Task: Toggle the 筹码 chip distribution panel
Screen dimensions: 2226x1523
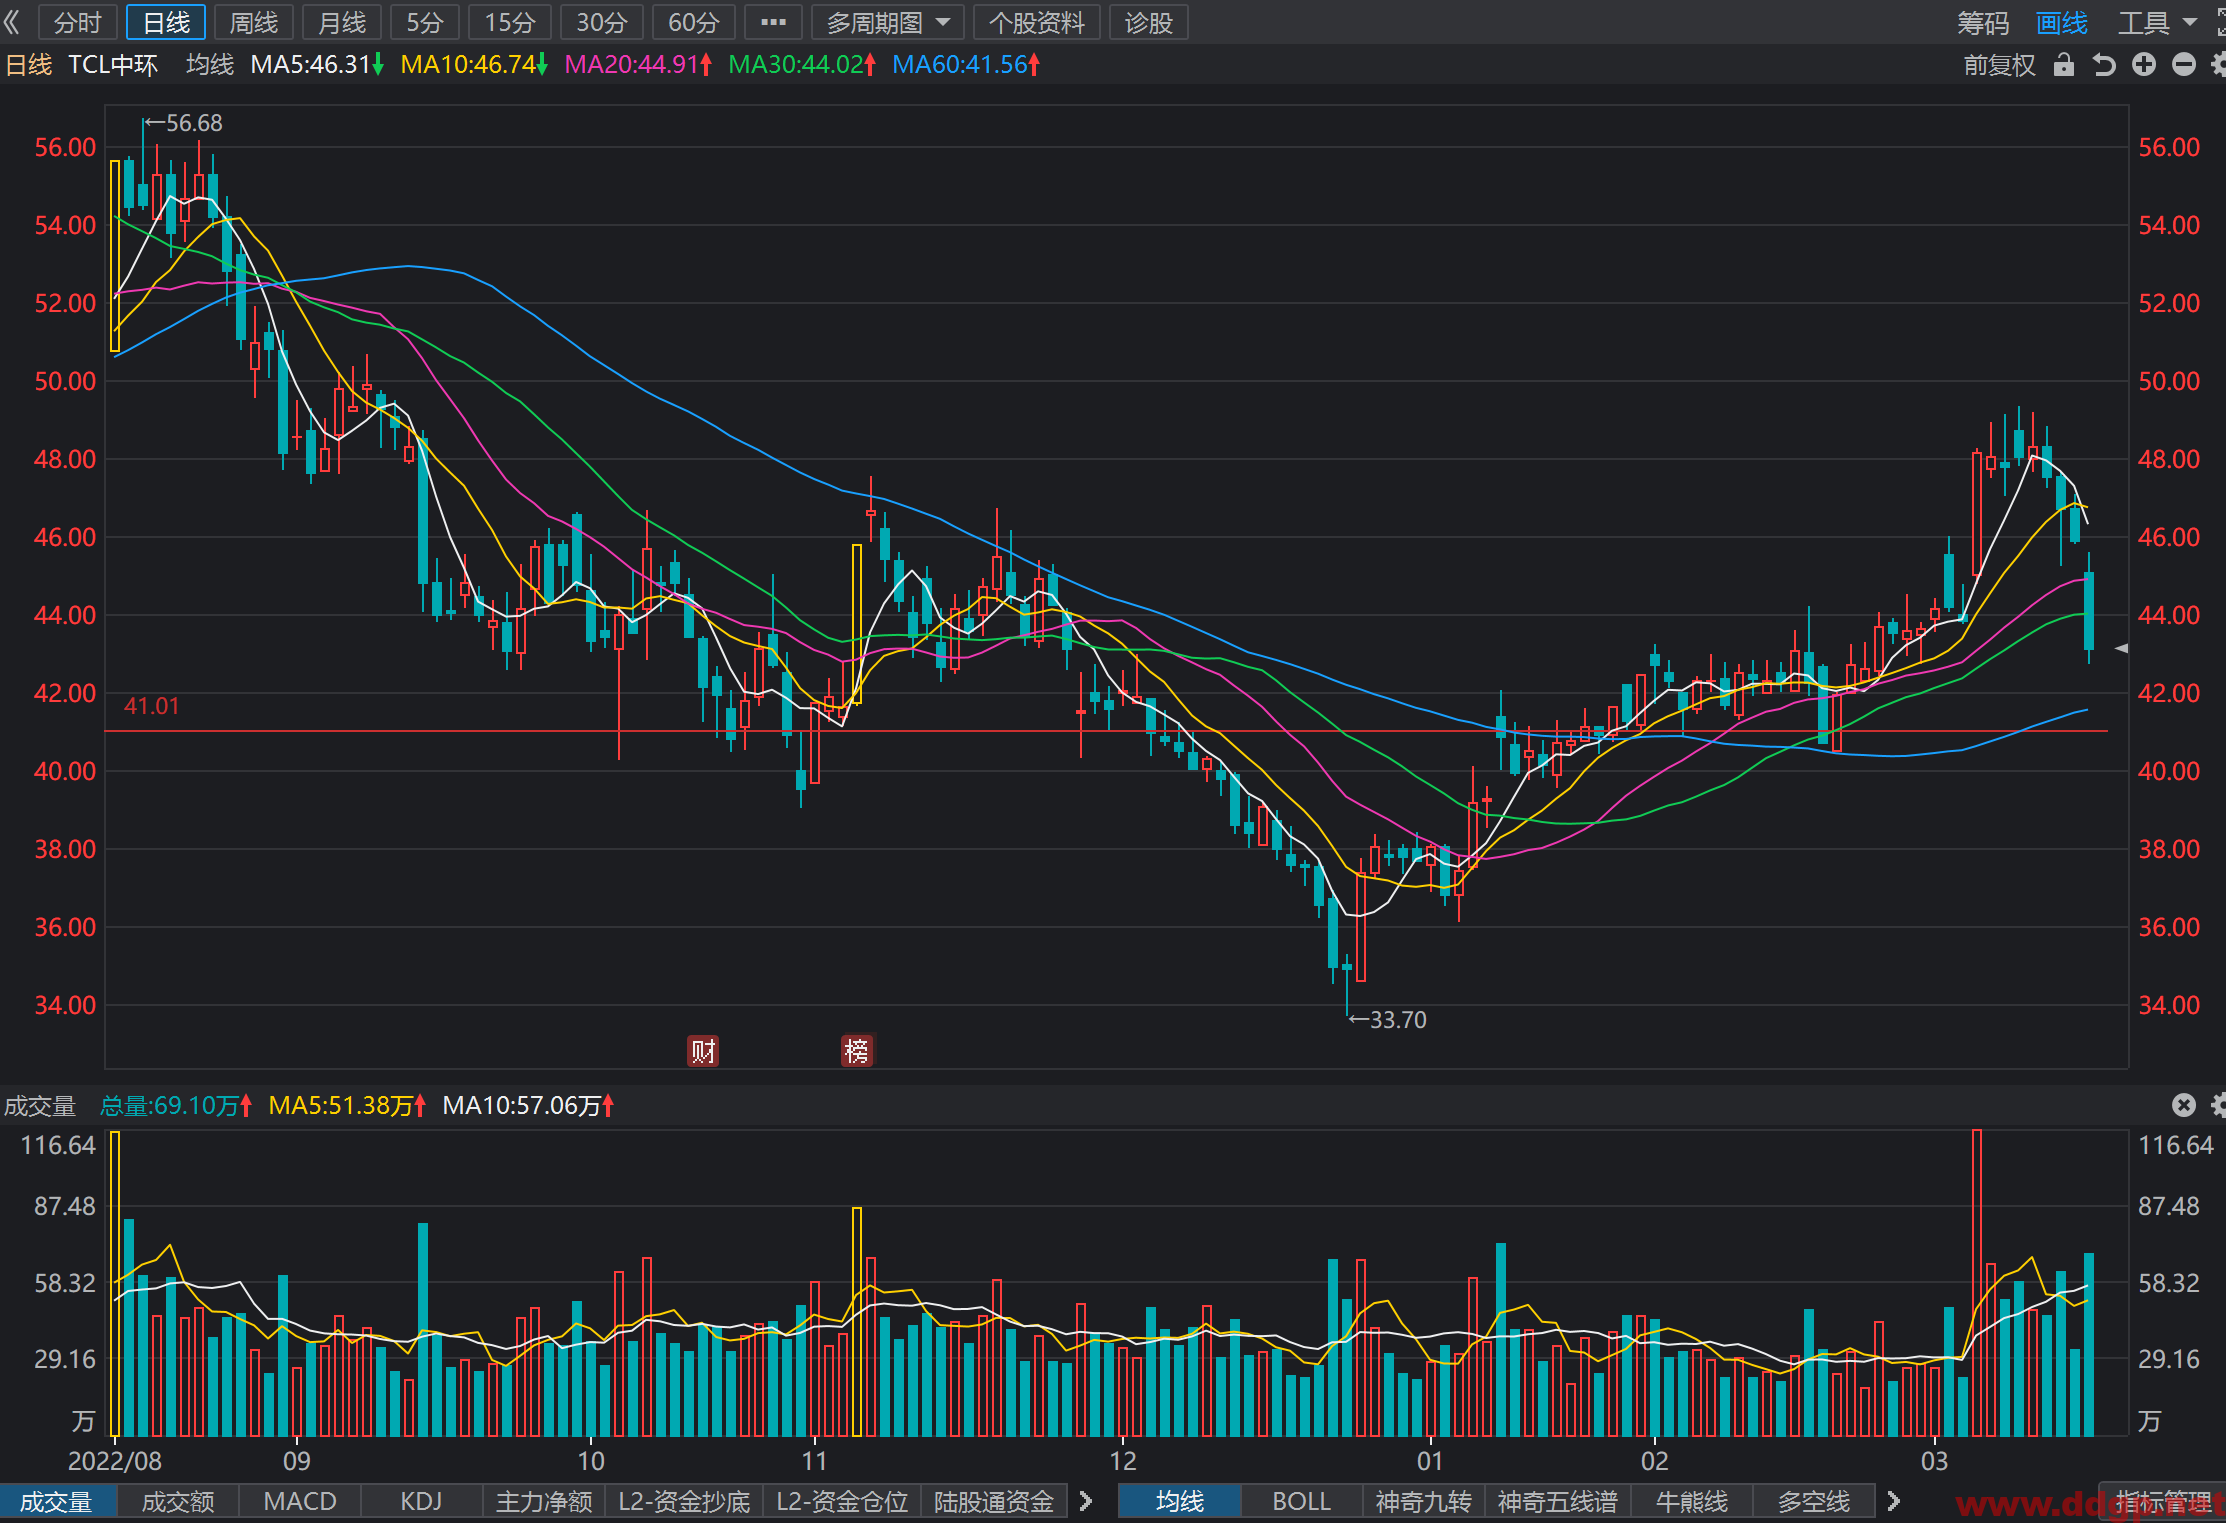Action: click(1983, 22)
